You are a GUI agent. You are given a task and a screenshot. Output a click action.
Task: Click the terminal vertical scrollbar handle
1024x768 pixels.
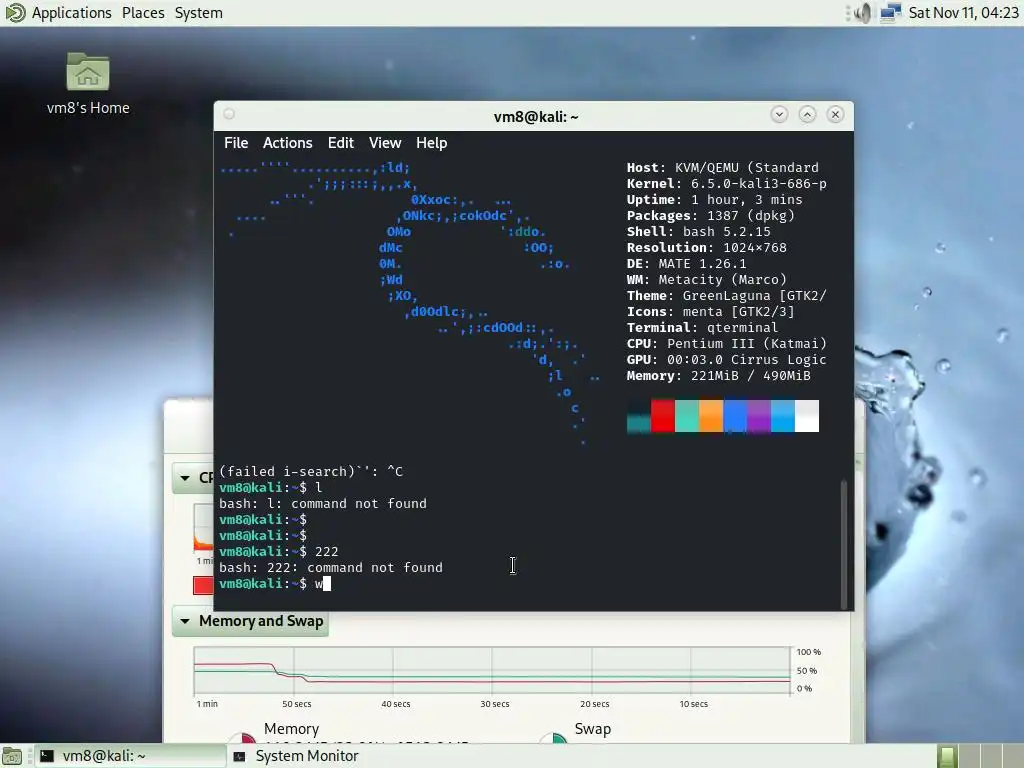[844, 544]
